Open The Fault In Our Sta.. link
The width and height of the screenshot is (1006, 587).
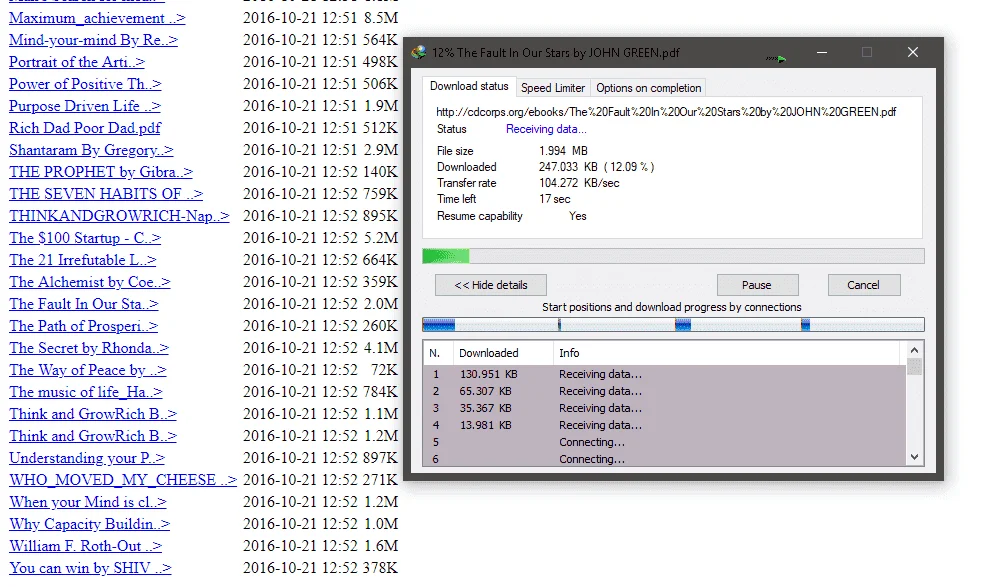(83, 304)
